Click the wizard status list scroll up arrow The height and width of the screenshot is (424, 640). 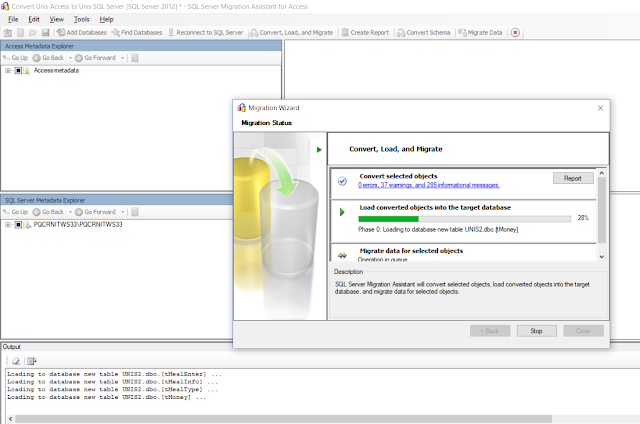point(602,173)
